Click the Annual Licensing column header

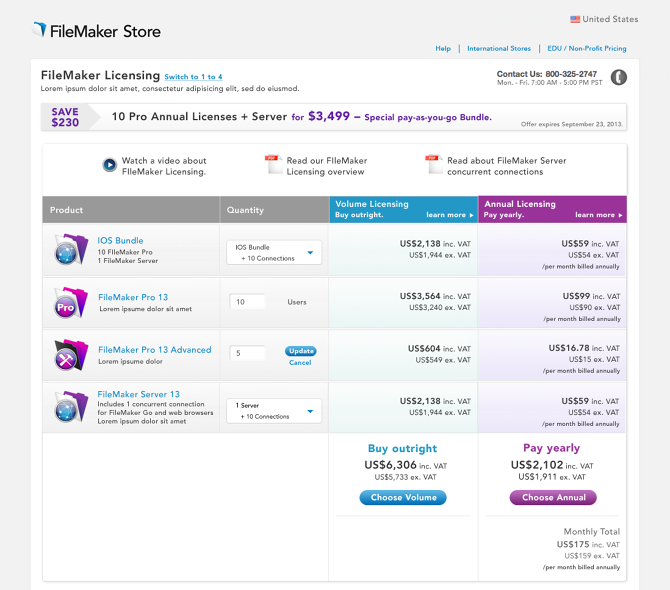pyautogui.click(x=552, y=209)
